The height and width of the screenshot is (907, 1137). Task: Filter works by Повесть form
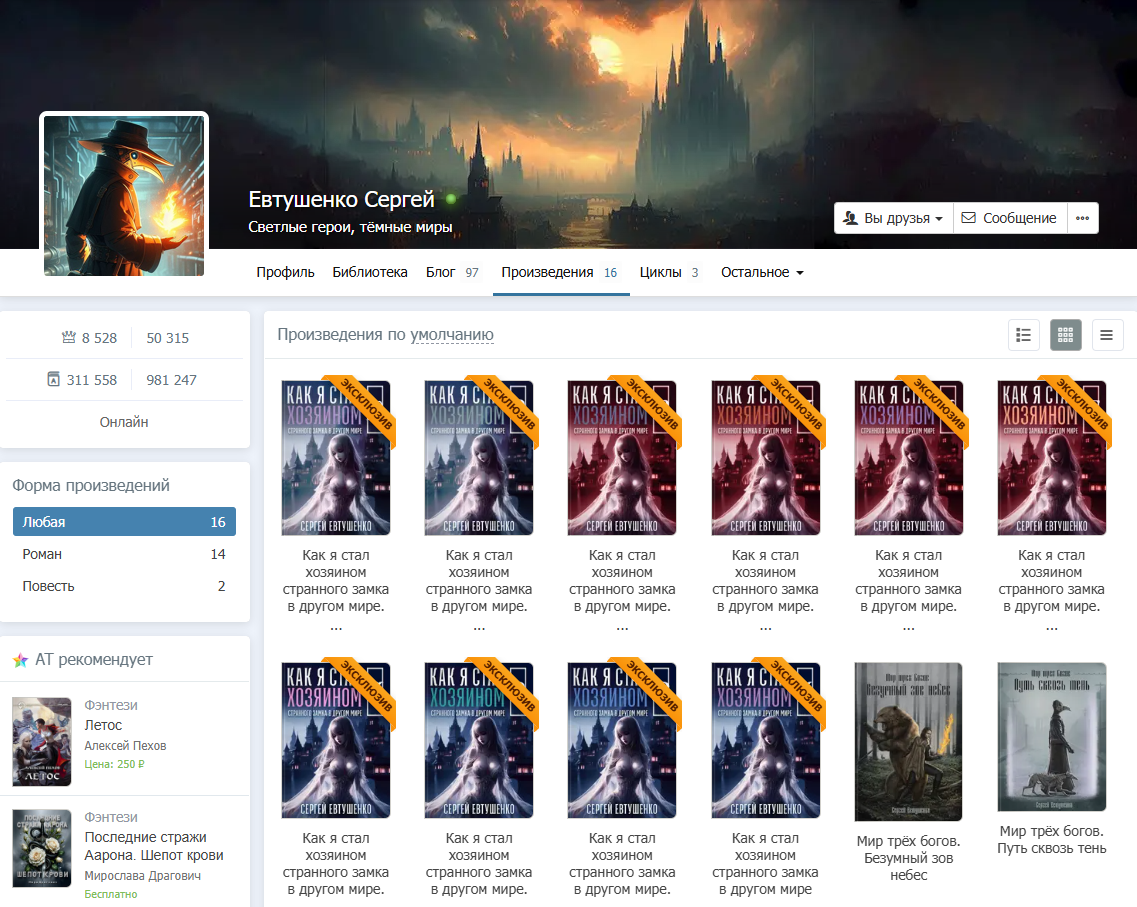124,586
